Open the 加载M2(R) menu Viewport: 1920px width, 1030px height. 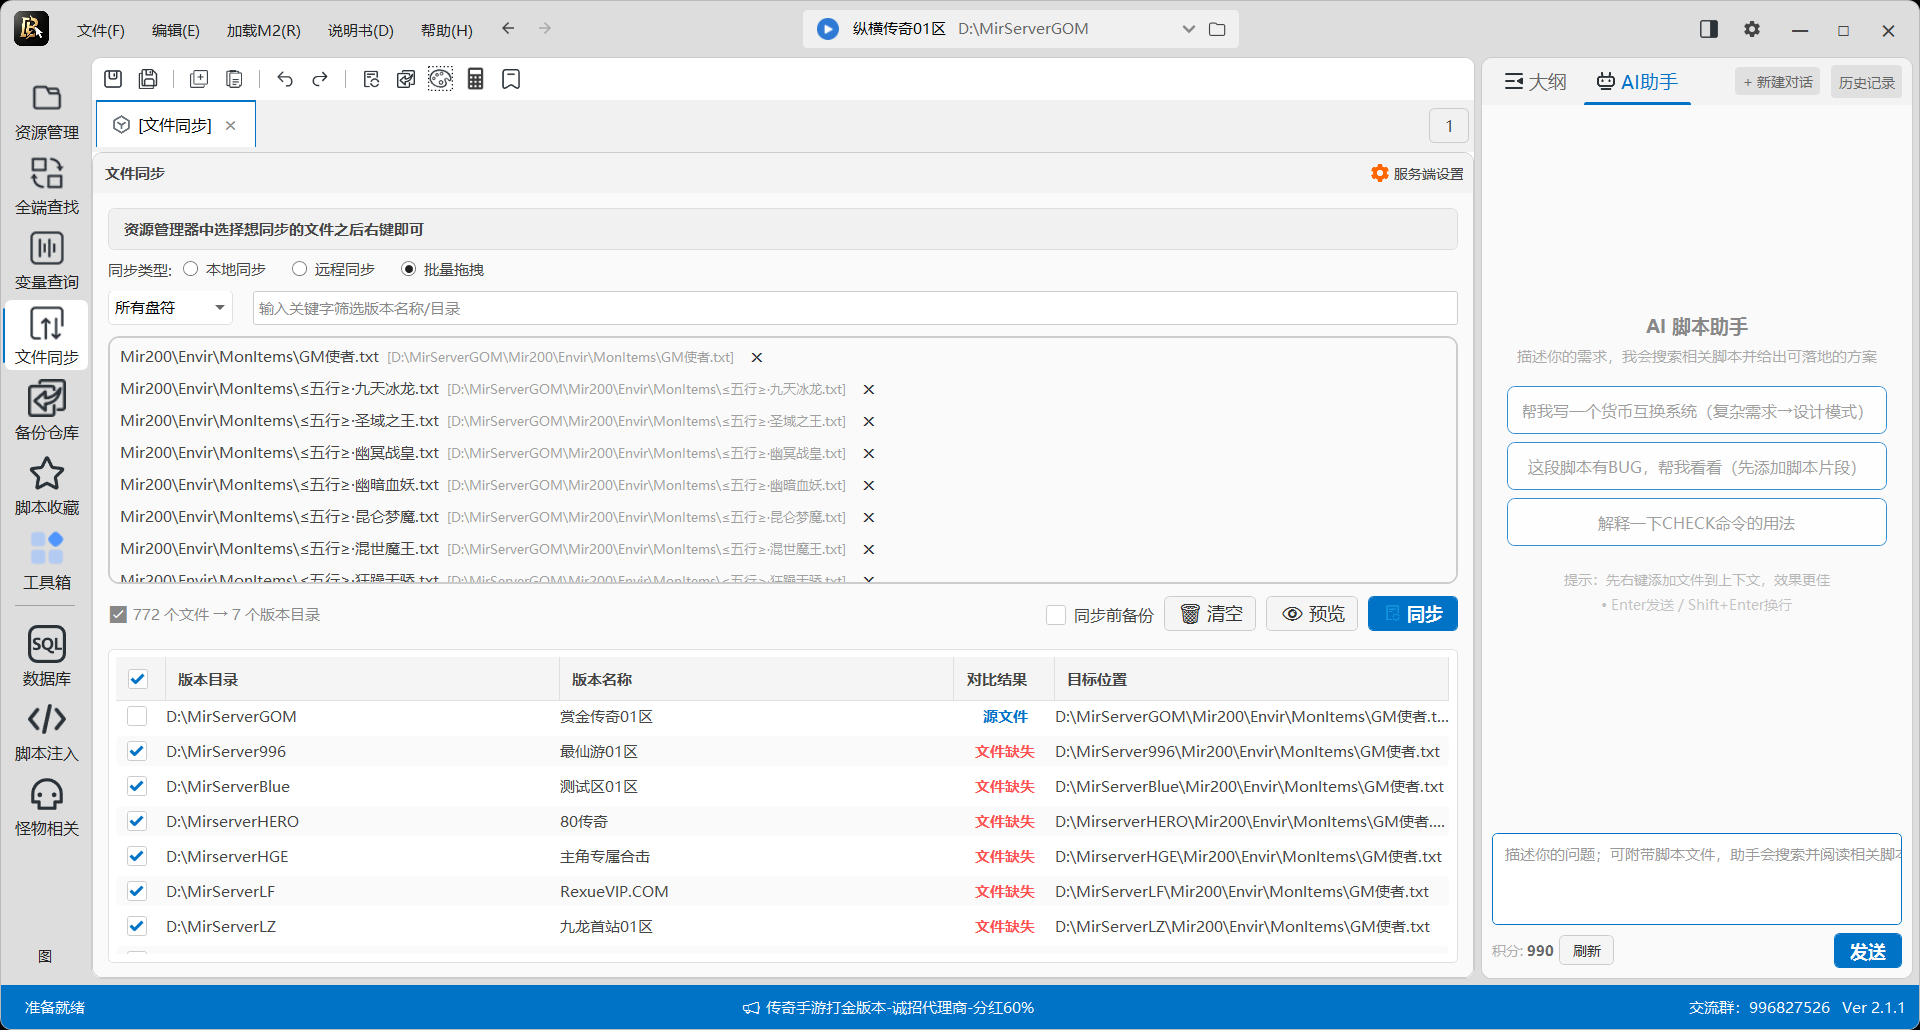264,30
